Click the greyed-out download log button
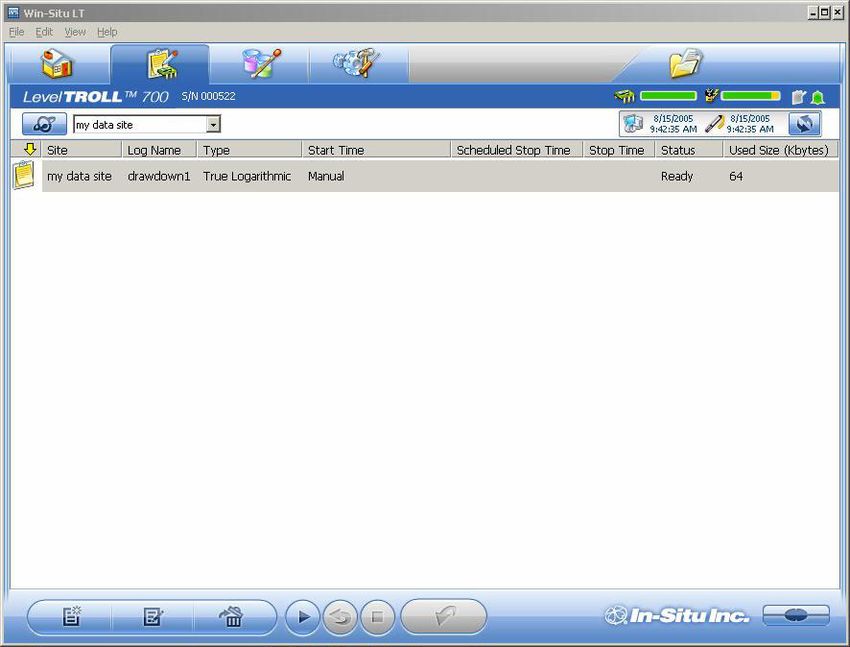The image size is (850, 647). click(443, 616)
